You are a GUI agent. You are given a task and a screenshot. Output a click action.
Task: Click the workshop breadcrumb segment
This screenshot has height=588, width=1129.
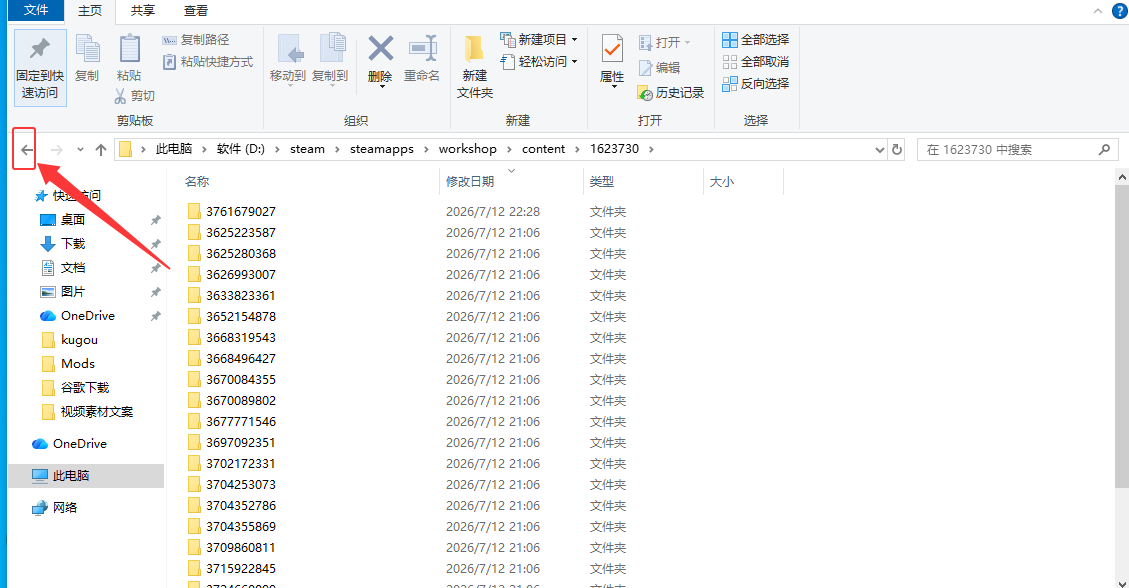[467, 149]
